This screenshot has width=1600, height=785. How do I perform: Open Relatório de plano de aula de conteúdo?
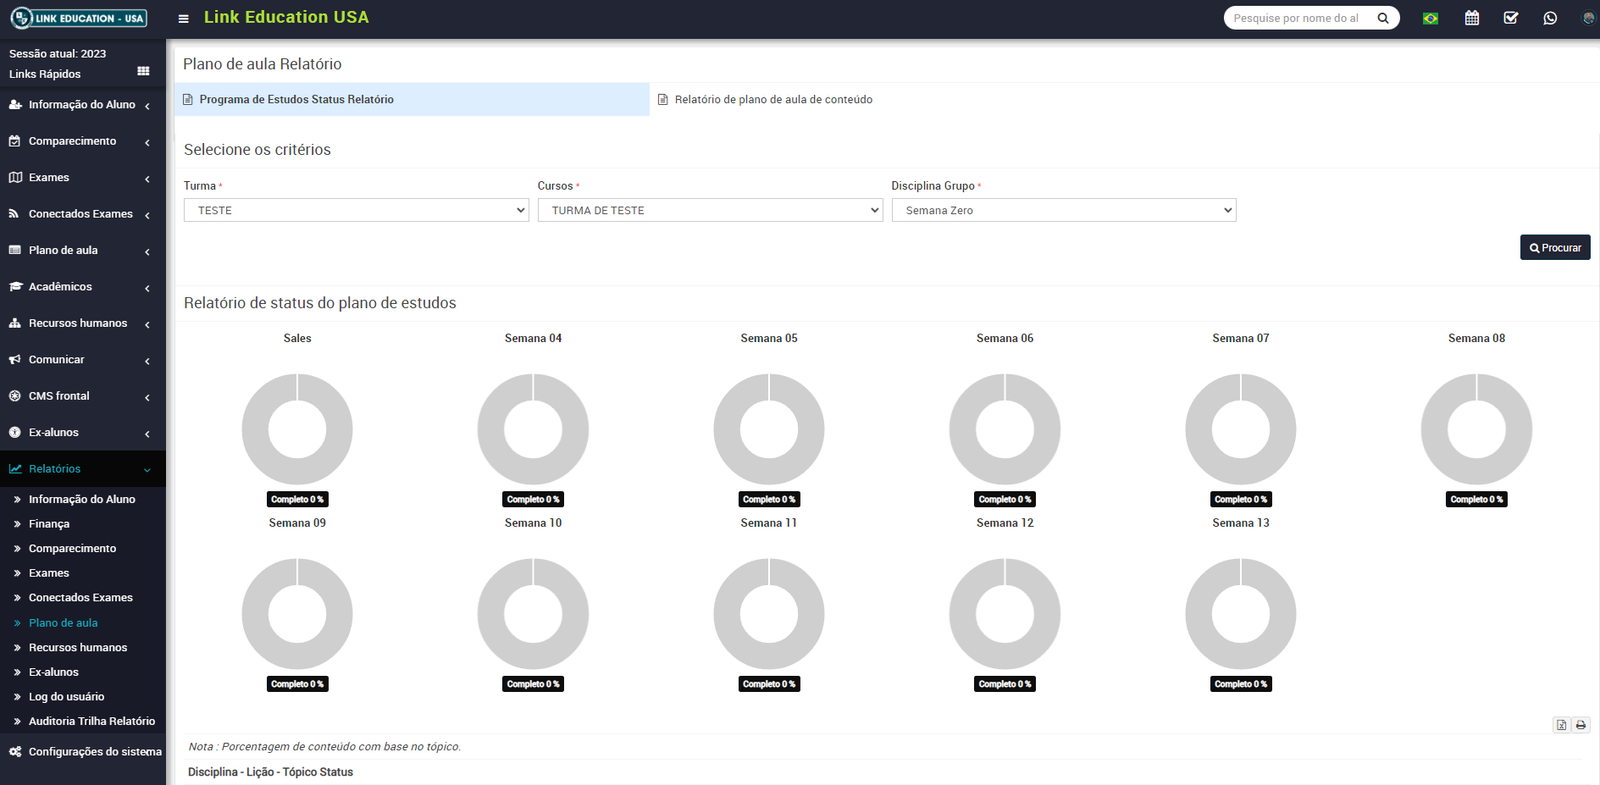click(x=773, y=99)
